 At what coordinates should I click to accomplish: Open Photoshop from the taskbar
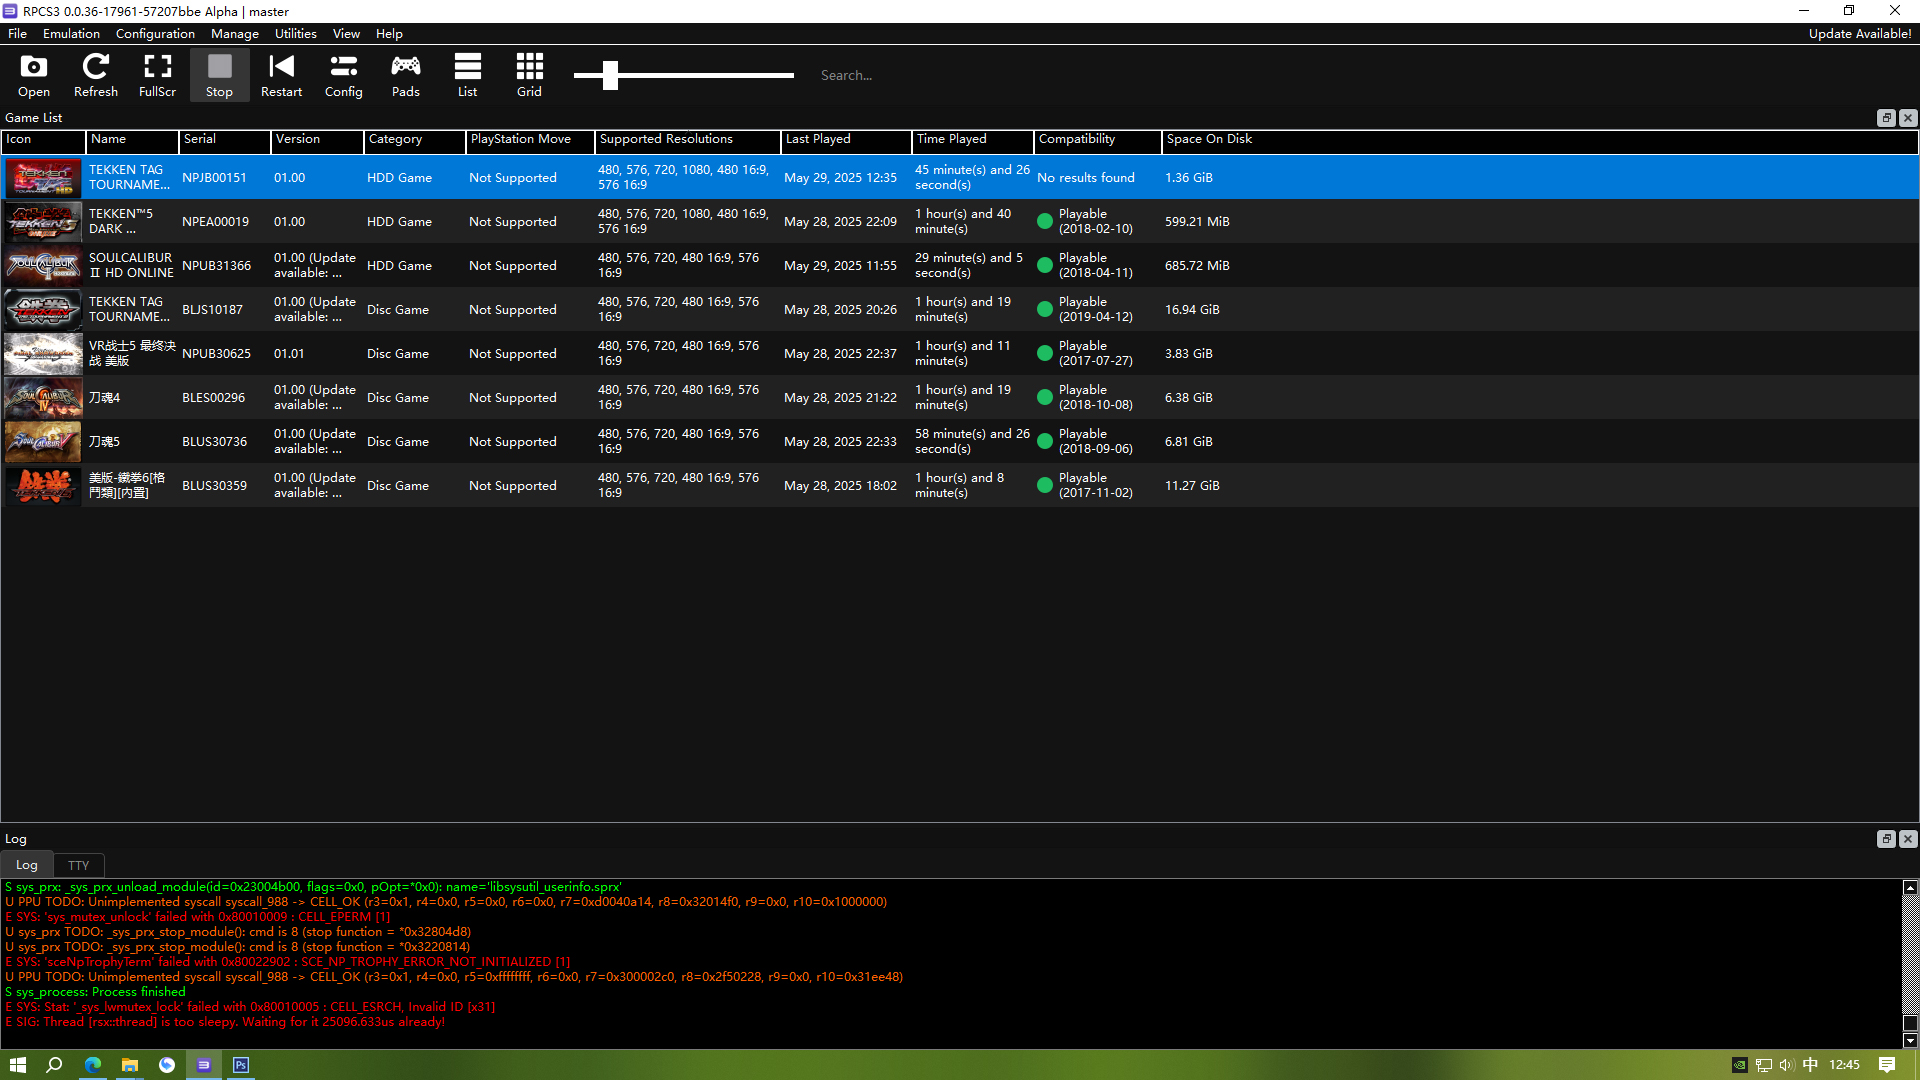pyautogui.click(x=241, y=1065)
